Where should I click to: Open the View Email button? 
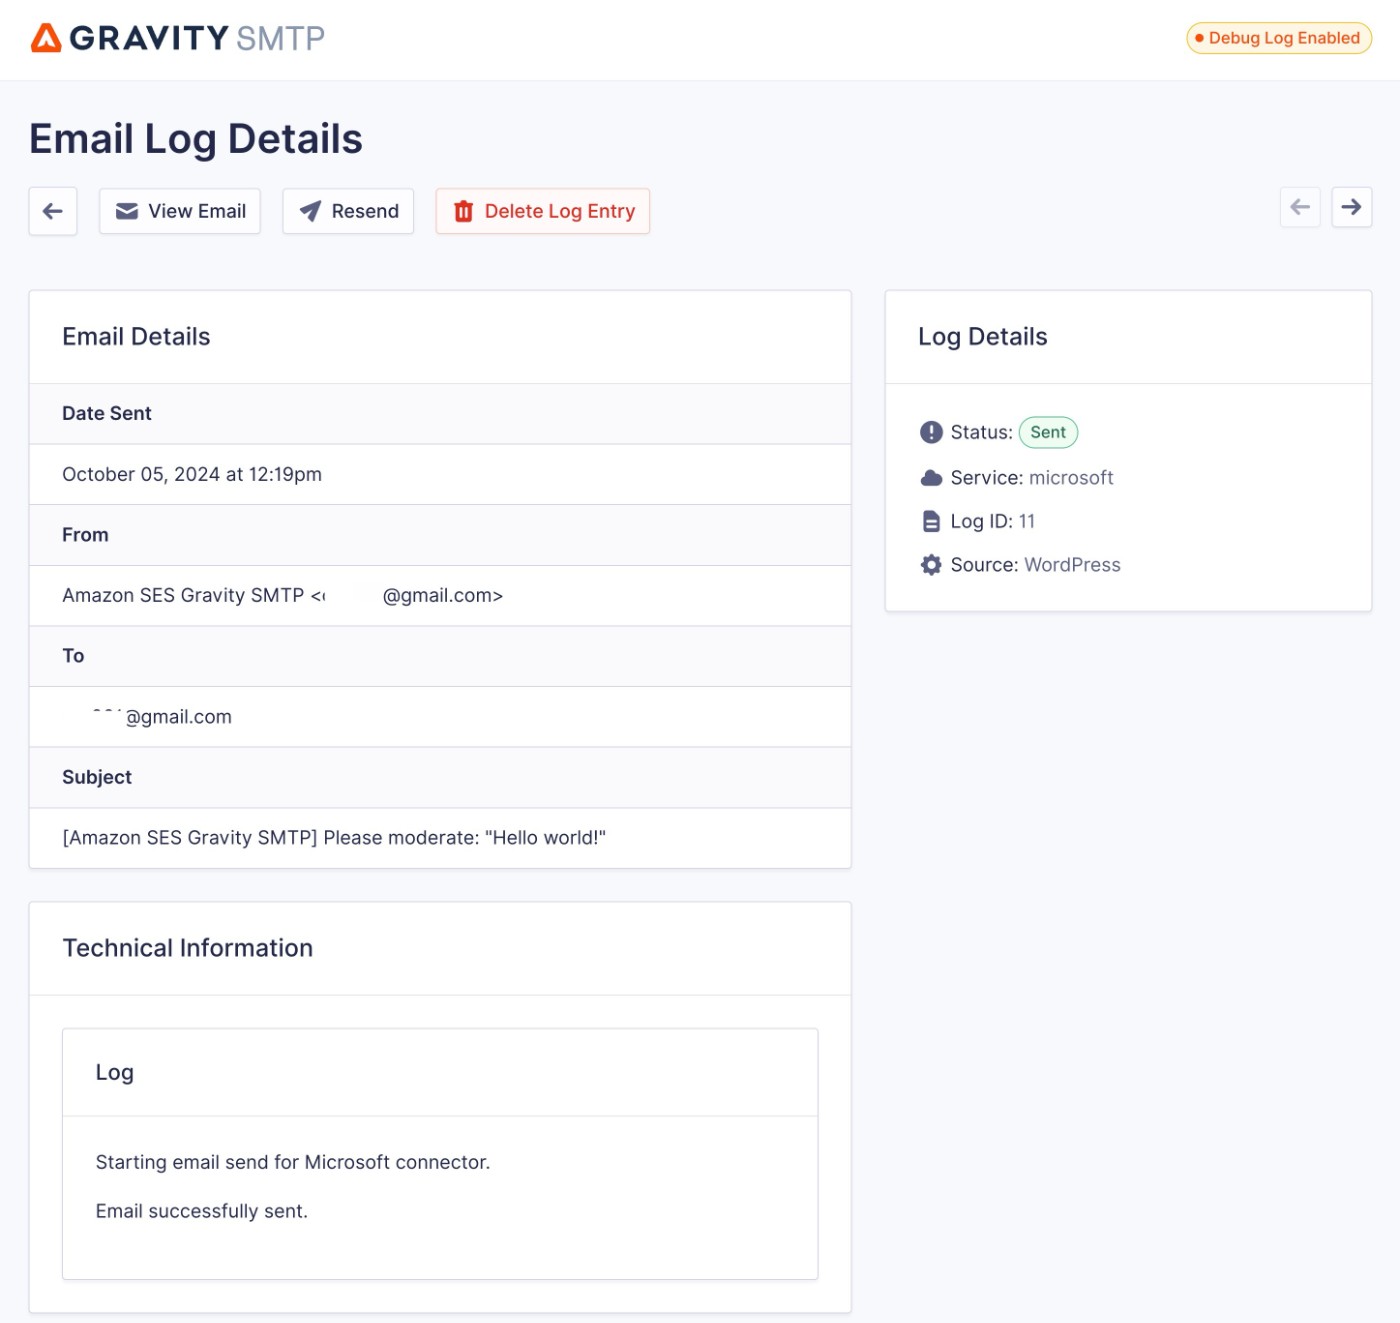coord(180,211)
